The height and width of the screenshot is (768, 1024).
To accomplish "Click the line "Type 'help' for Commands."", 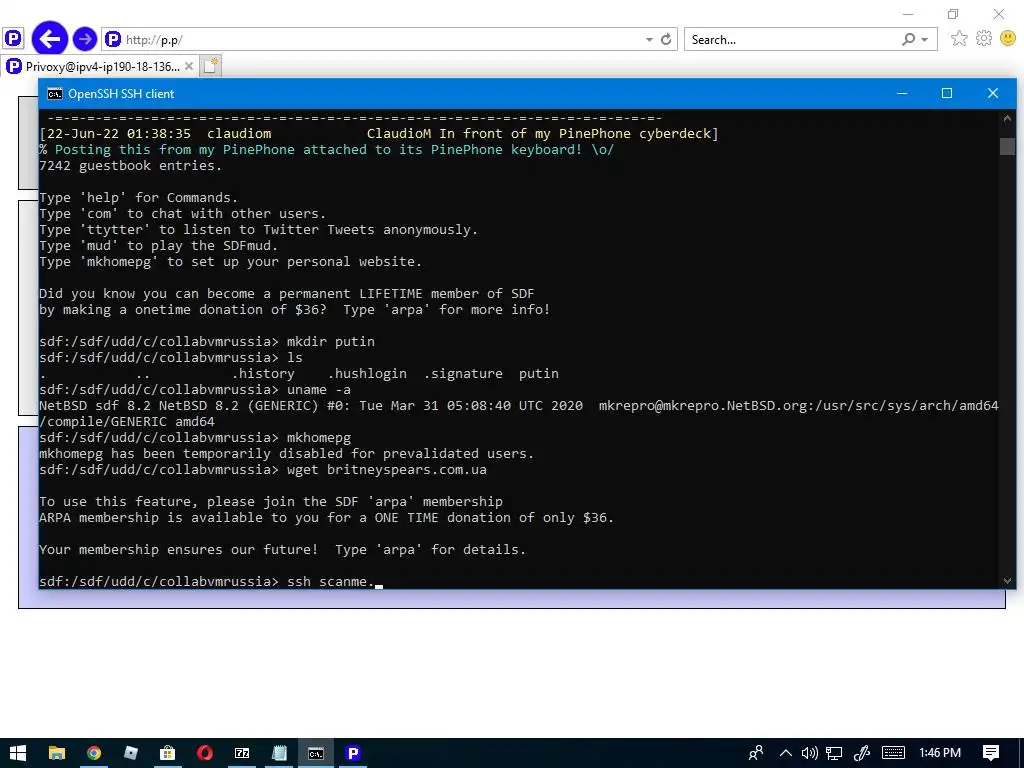I will [138, 198].
